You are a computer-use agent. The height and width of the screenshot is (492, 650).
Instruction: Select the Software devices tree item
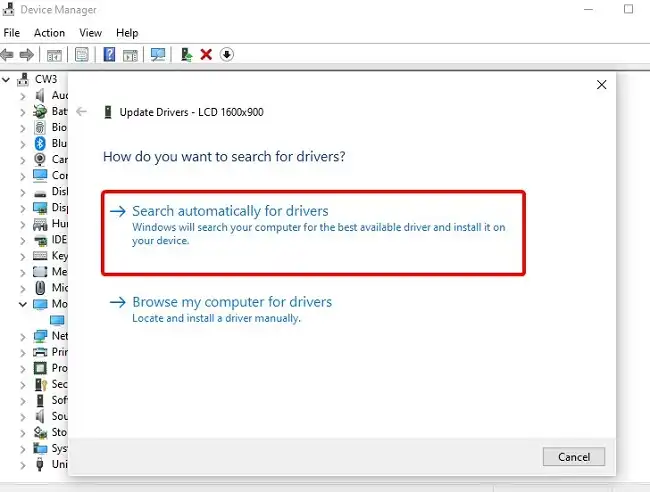[60, 400]
